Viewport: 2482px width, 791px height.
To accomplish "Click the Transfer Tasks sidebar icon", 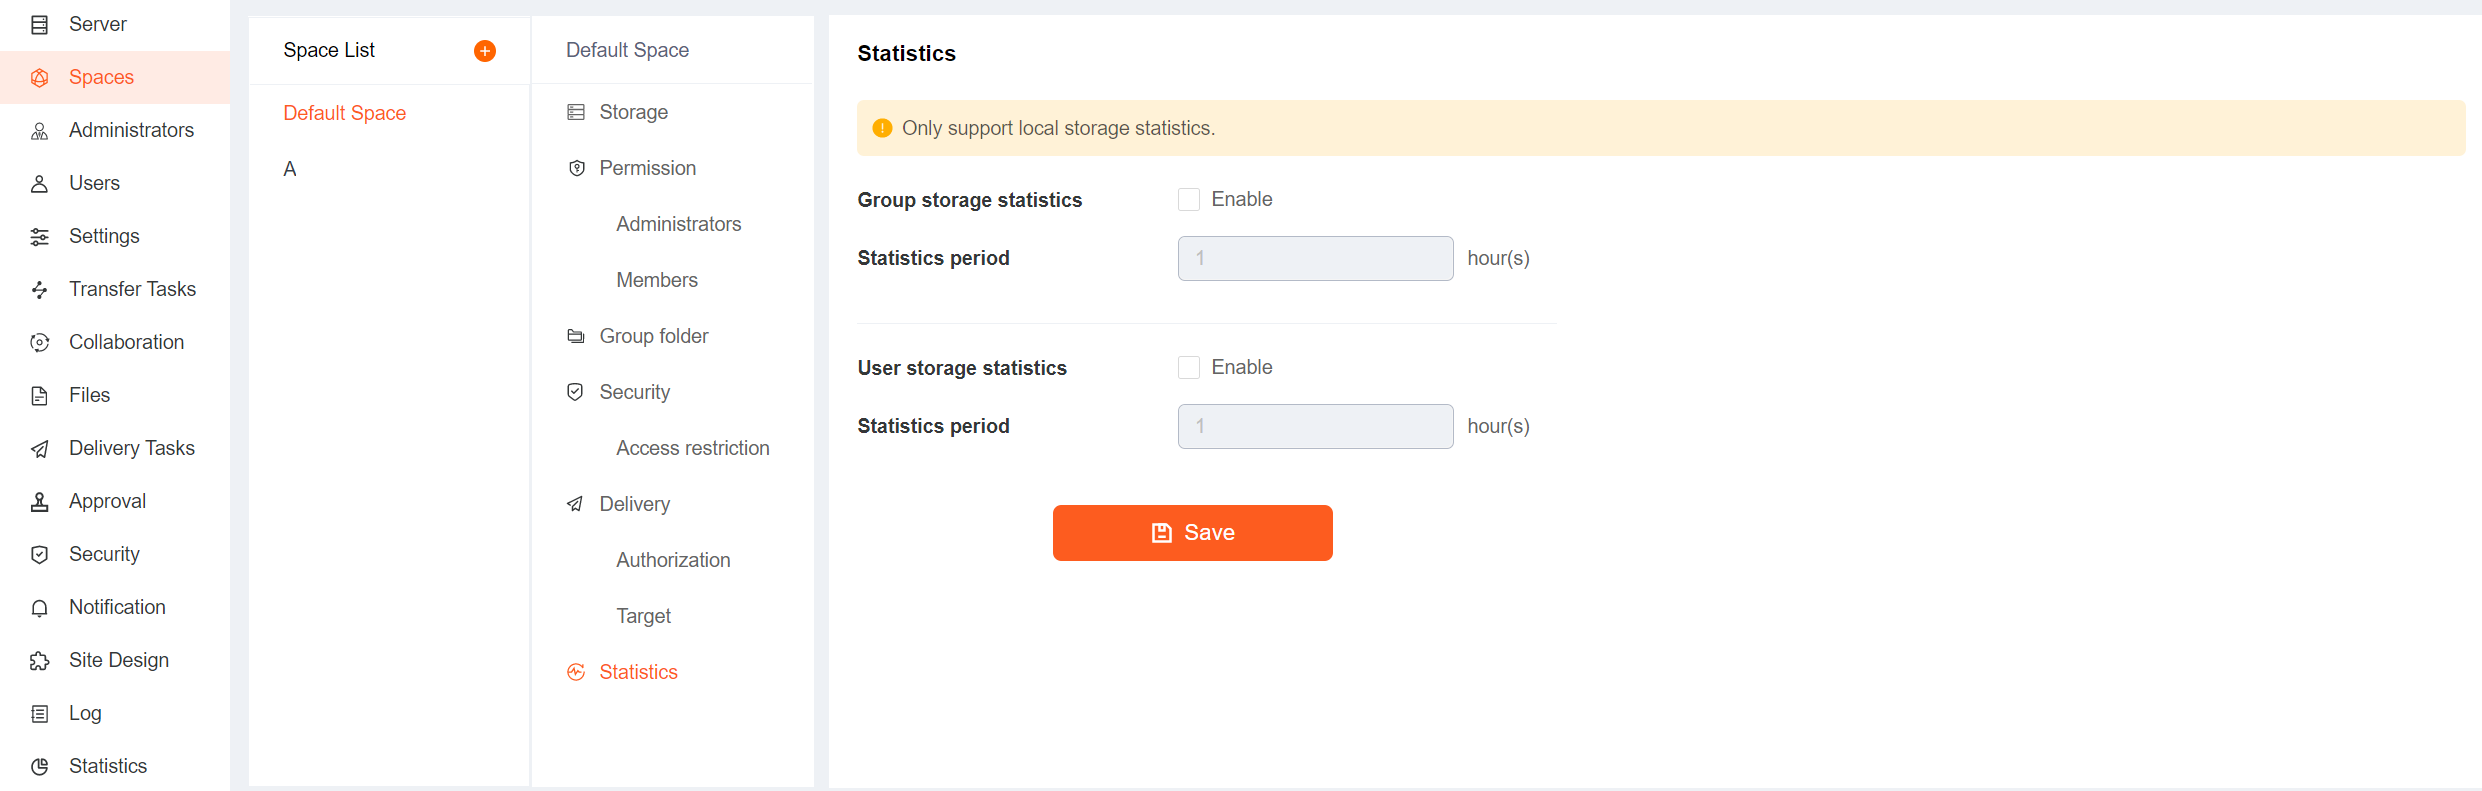I will point(40,290).
